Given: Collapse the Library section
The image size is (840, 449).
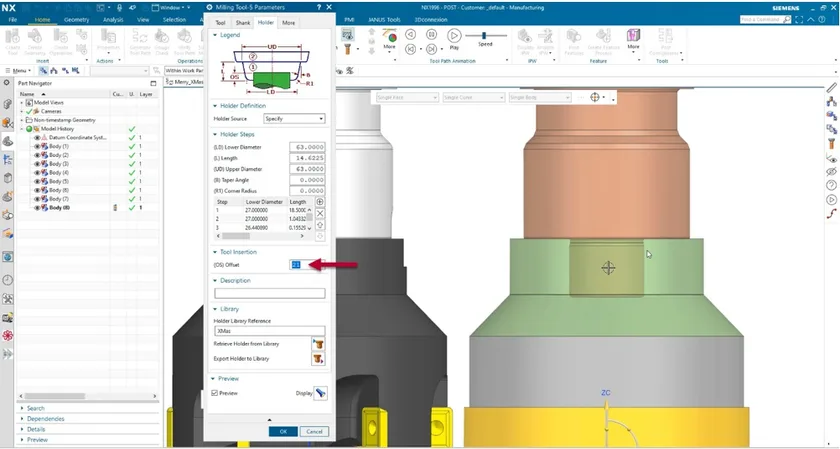Looking at the screenshot, I should (x=215, y=309).
